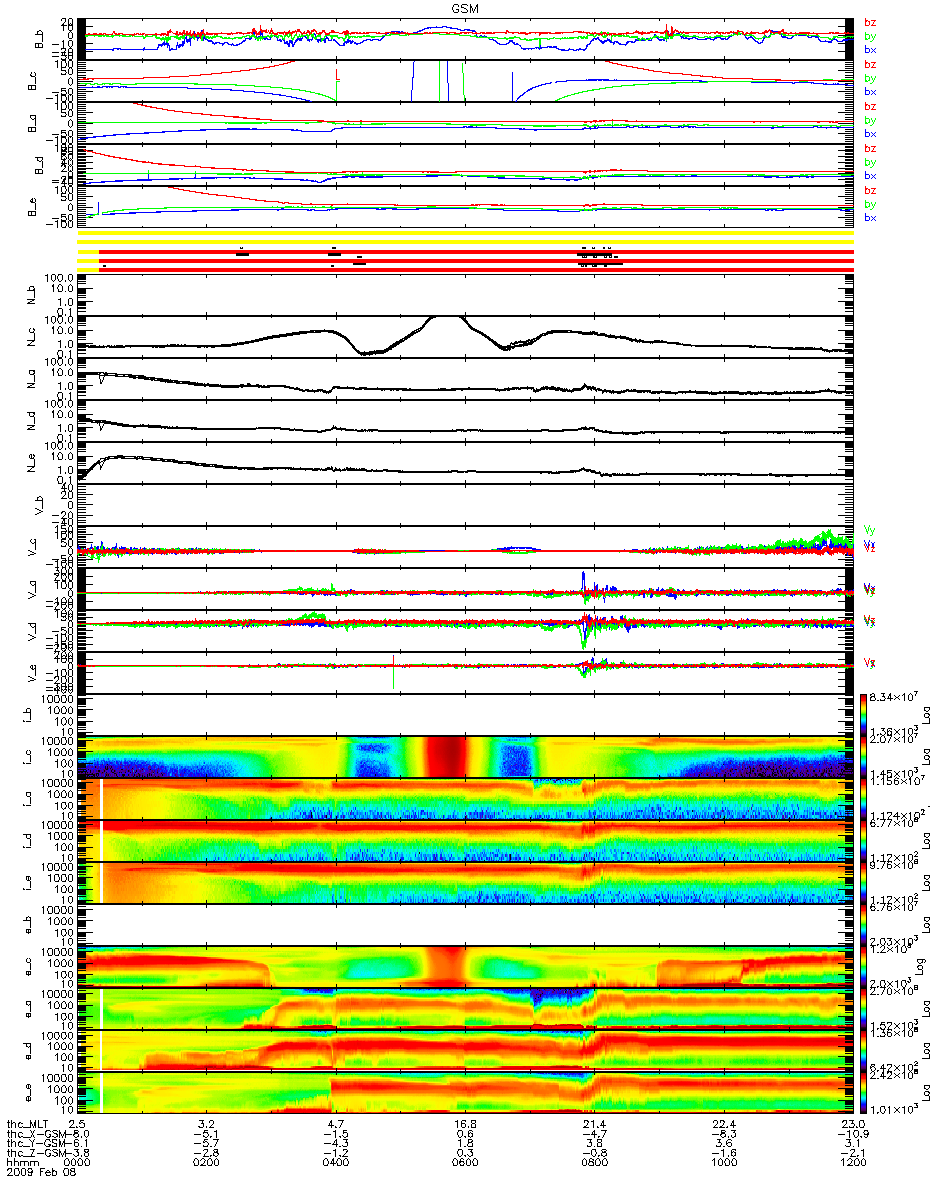
Task: Select the e_e electron spectrogram label
Action: click(30, 1093)
